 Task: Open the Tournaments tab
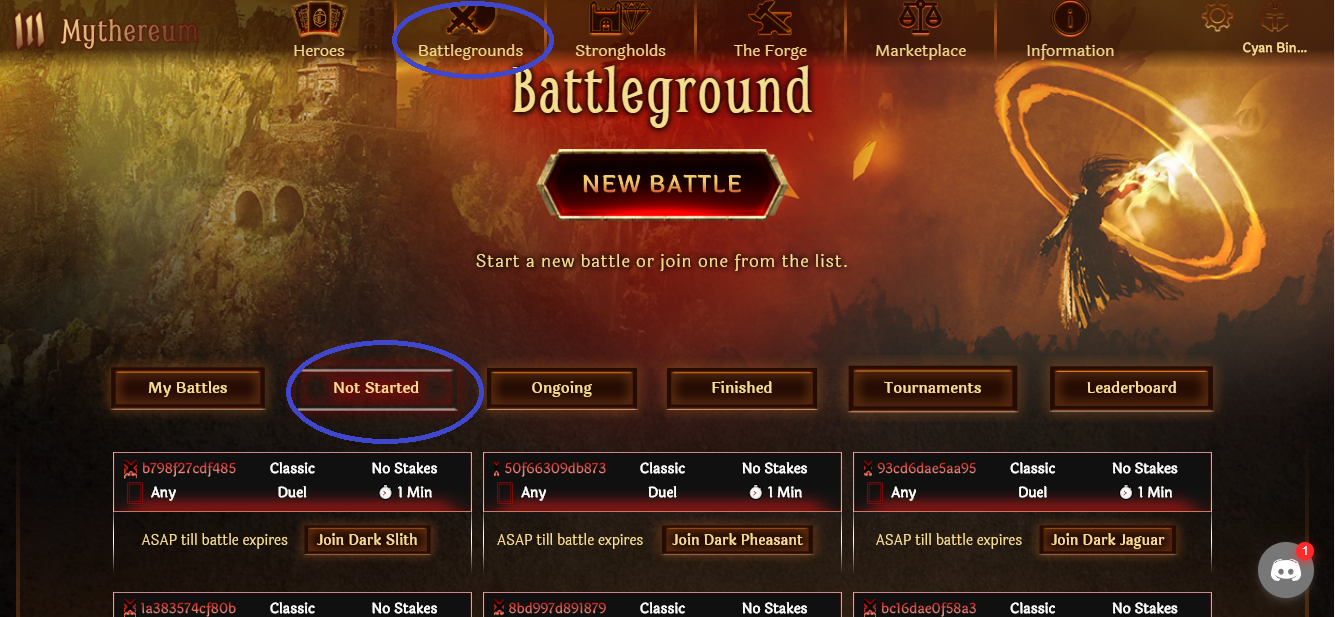pos(933,388)
